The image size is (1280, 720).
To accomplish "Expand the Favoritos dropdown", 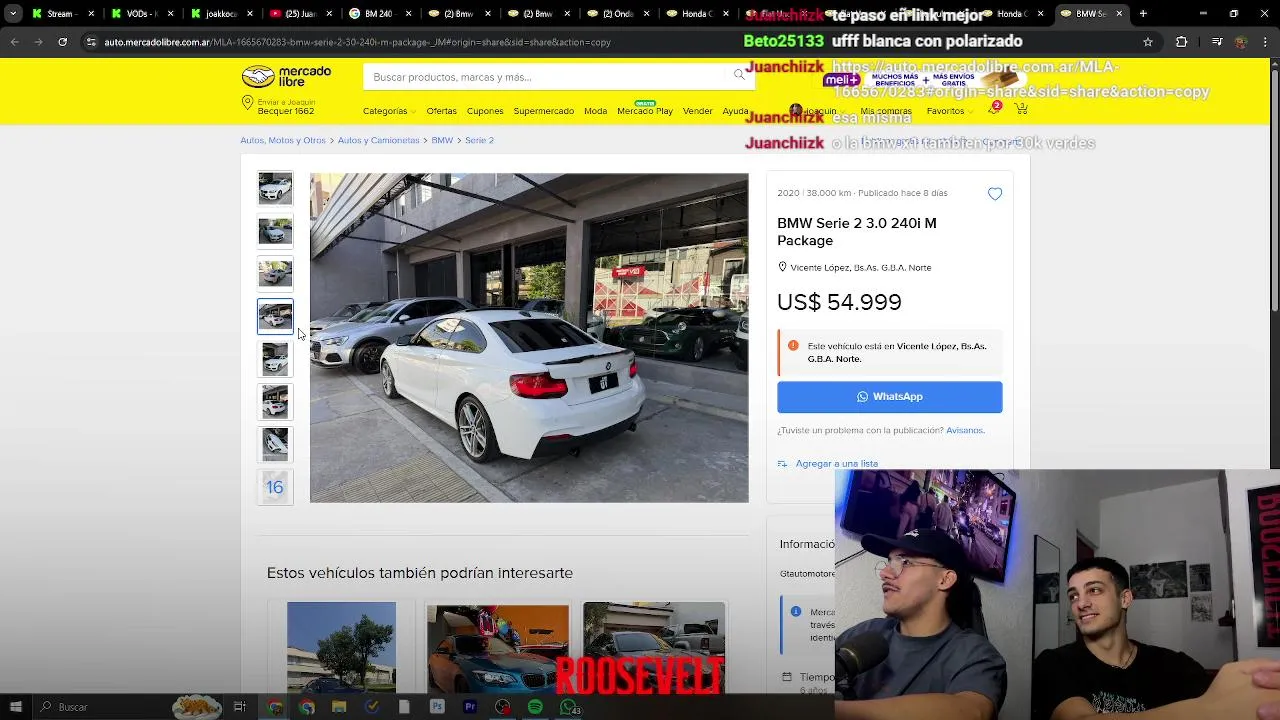I will tap(950, 111).
